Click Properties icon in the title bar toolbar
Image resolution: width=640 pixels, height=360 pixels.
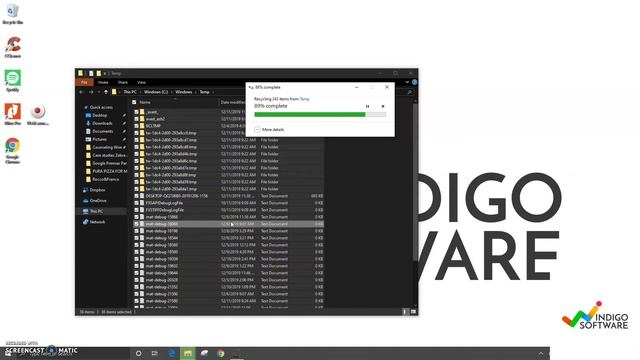(x=91, y=73)
